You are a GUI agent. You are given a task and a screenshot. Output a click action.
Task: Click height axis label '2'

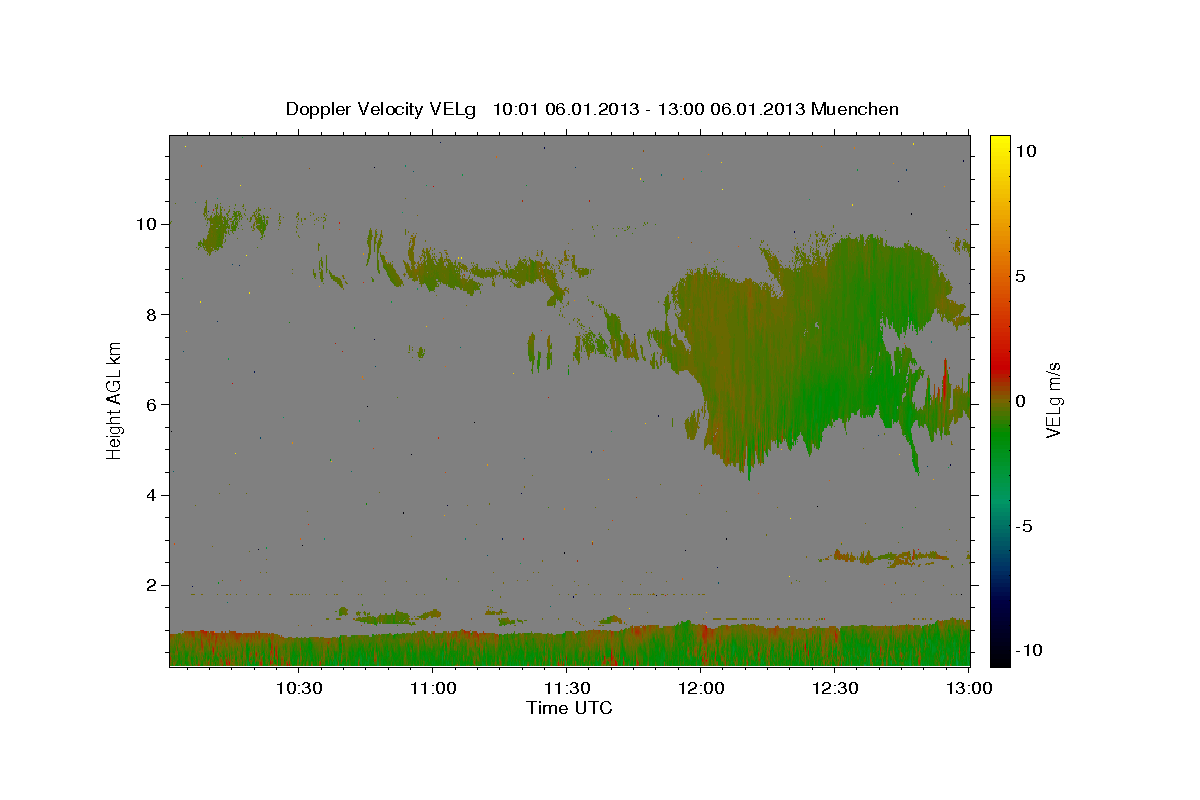click(x=154, y=585)
